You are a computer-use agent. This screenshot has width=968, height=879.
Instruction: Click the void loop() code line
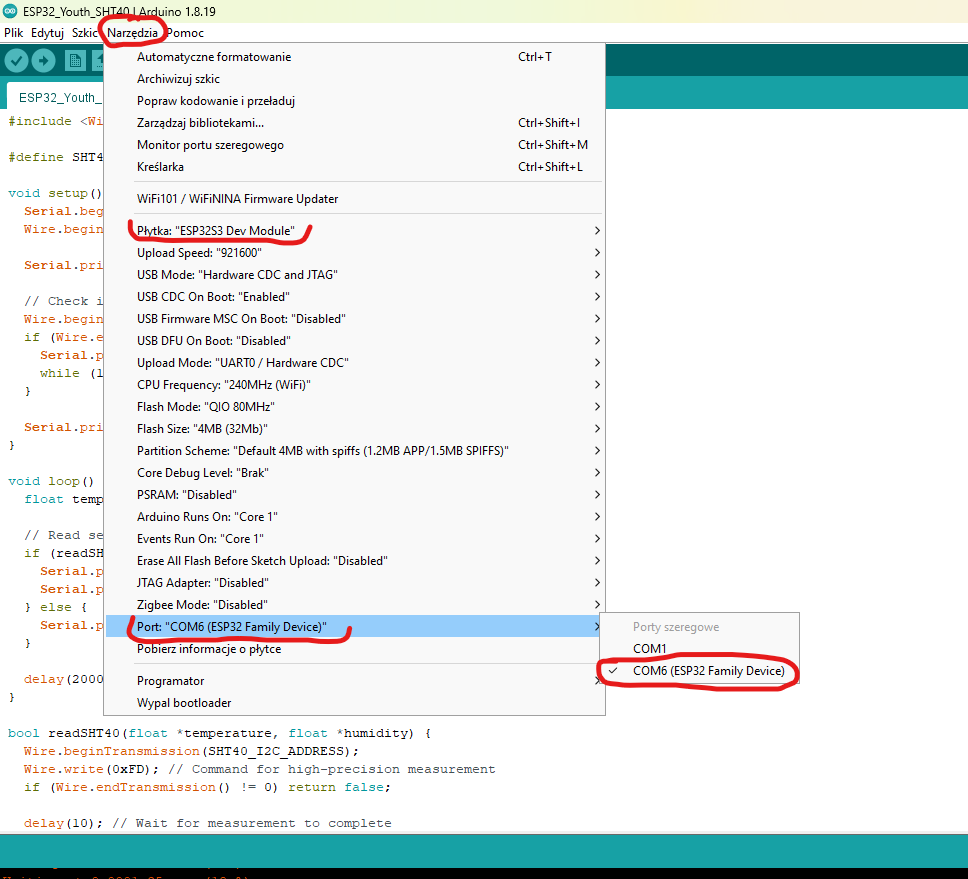click(x=51, y=481)
